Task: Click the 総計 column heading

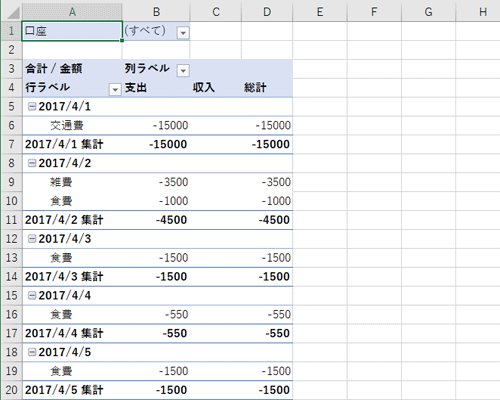Action: [x=255, y=88]
